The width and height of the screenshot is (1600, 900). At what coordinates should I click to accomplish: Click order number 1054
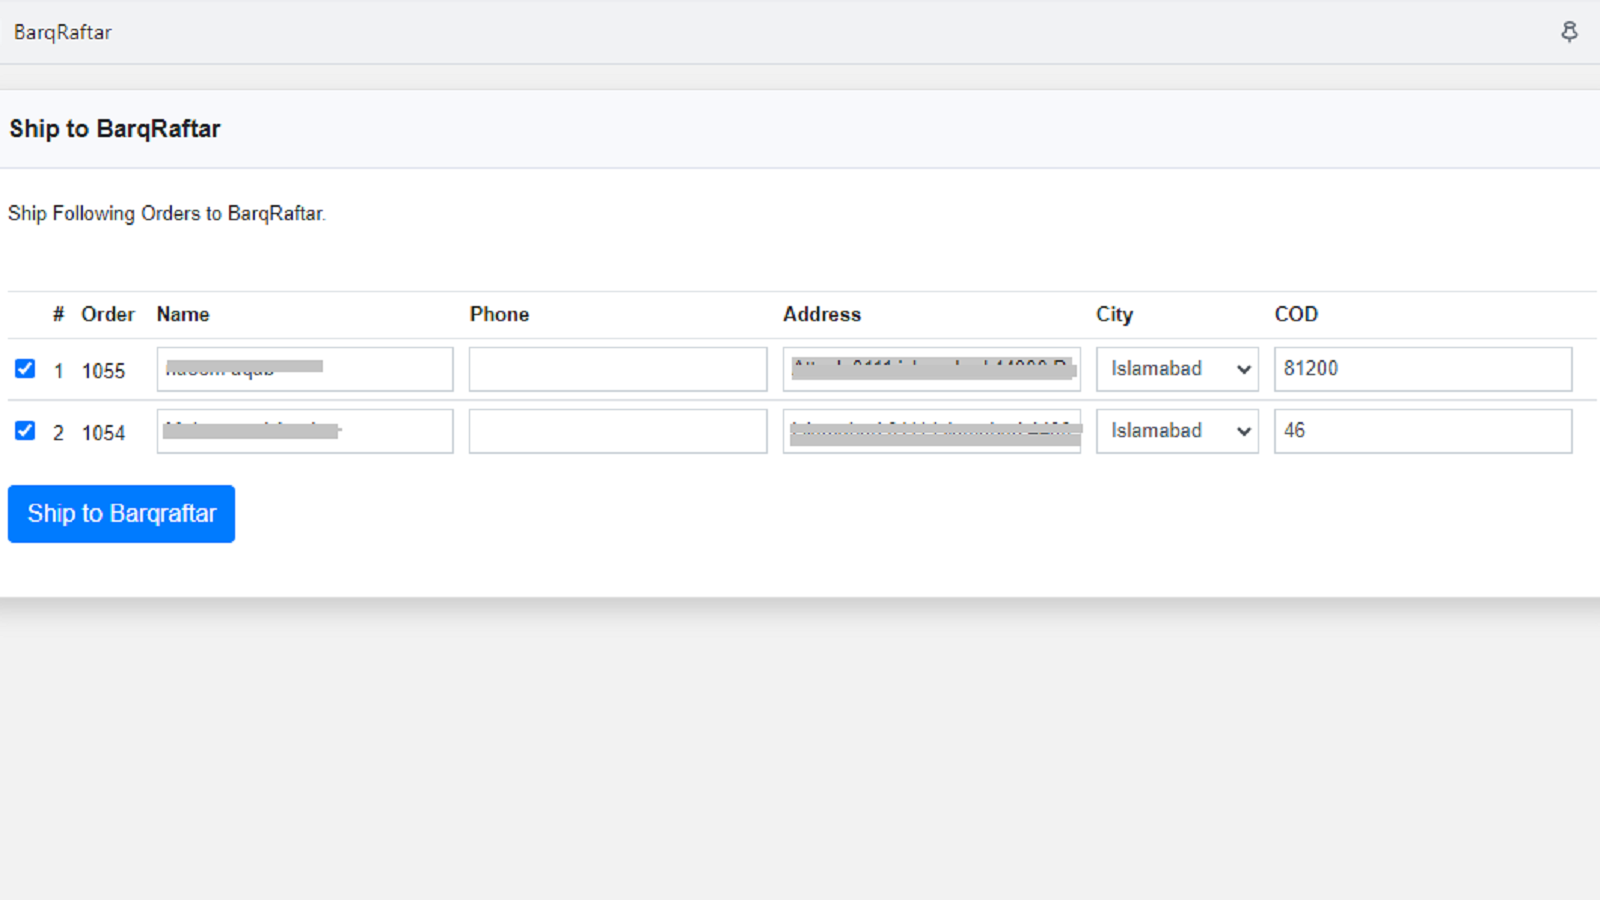click(103, 433)
